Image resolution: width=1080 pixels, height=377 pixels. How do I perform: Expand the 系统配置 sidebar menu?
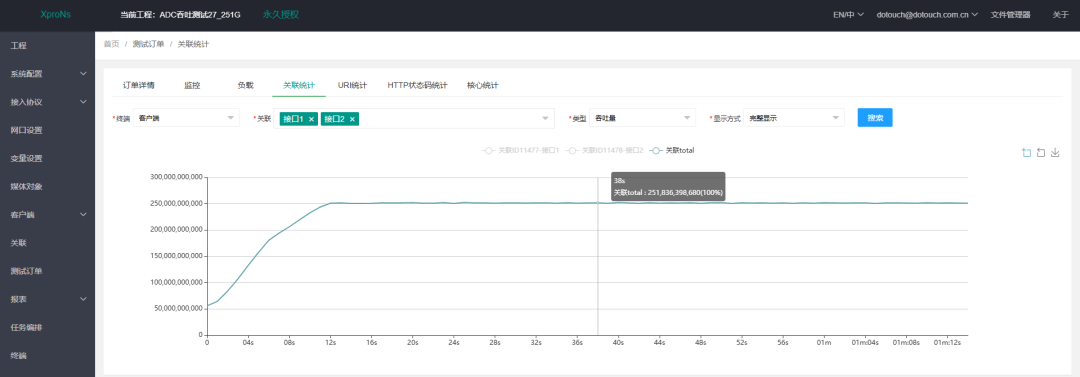click(x=48, y=74)
